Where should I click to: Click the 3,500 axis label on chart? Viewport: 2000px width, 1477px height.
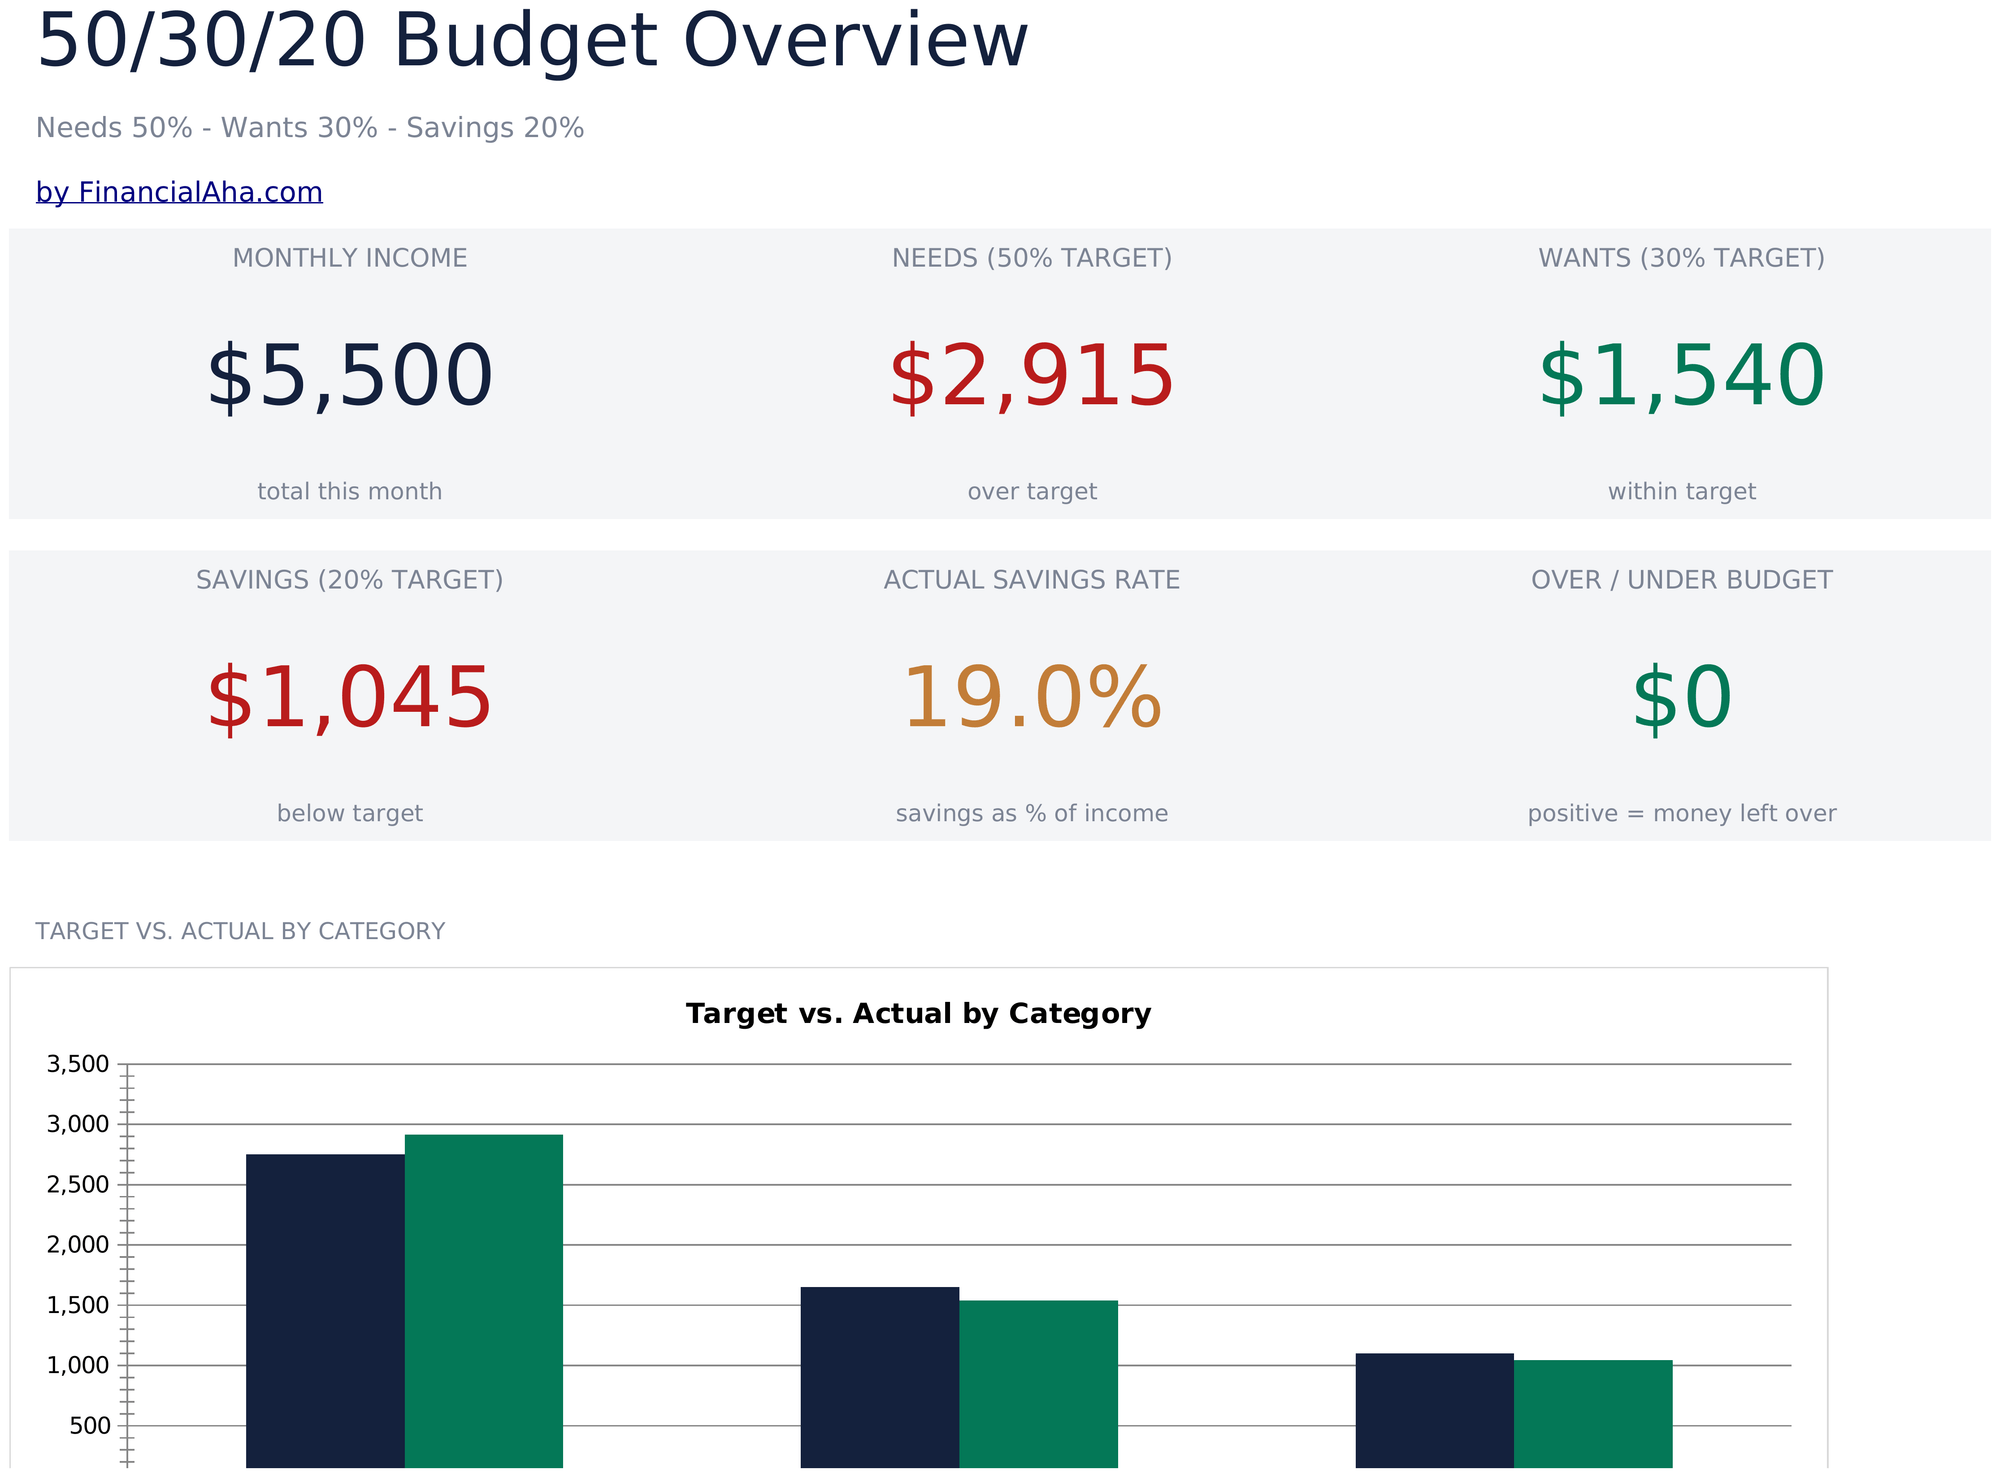(78, 1064)
